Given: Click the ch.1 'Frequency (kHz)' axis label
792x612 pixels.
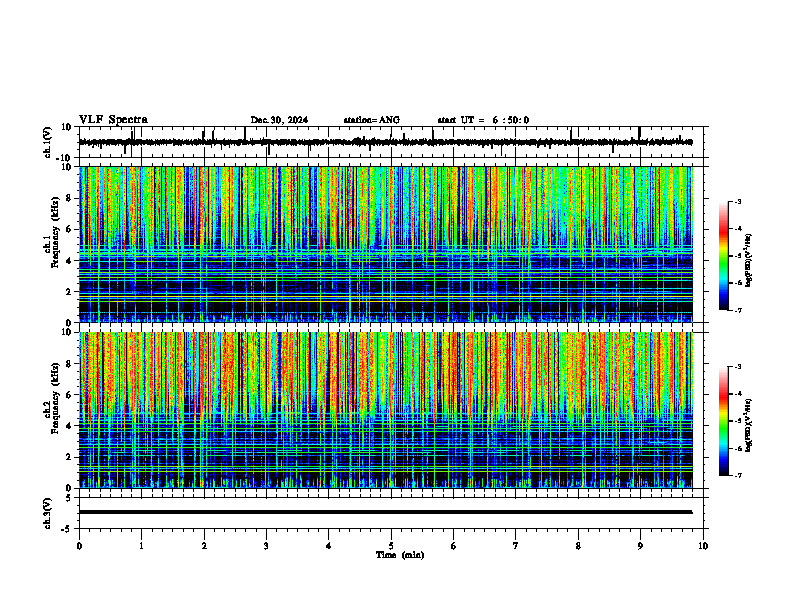Looking at the screenshot, I should click(56, 232).
